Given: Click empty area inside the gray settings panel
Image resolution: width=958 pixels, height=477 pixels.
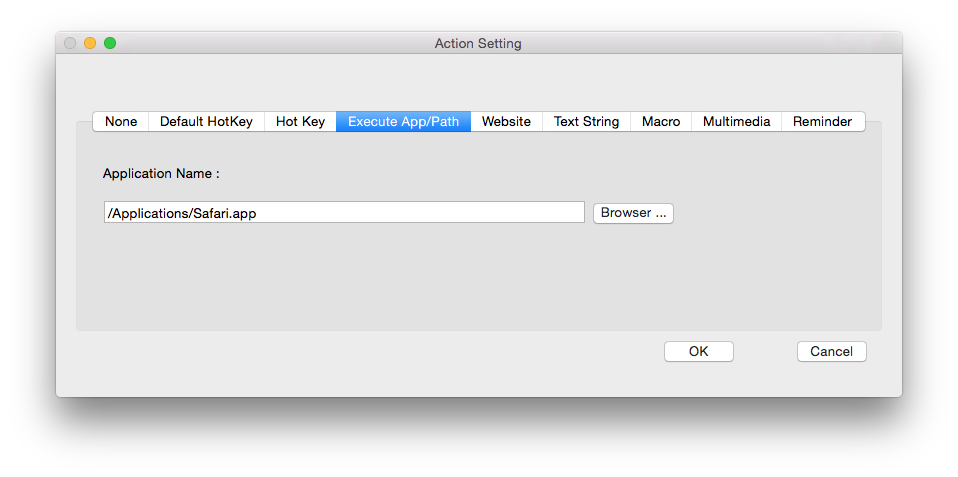Looking at the screenshot, I should (x=478, y=280).
